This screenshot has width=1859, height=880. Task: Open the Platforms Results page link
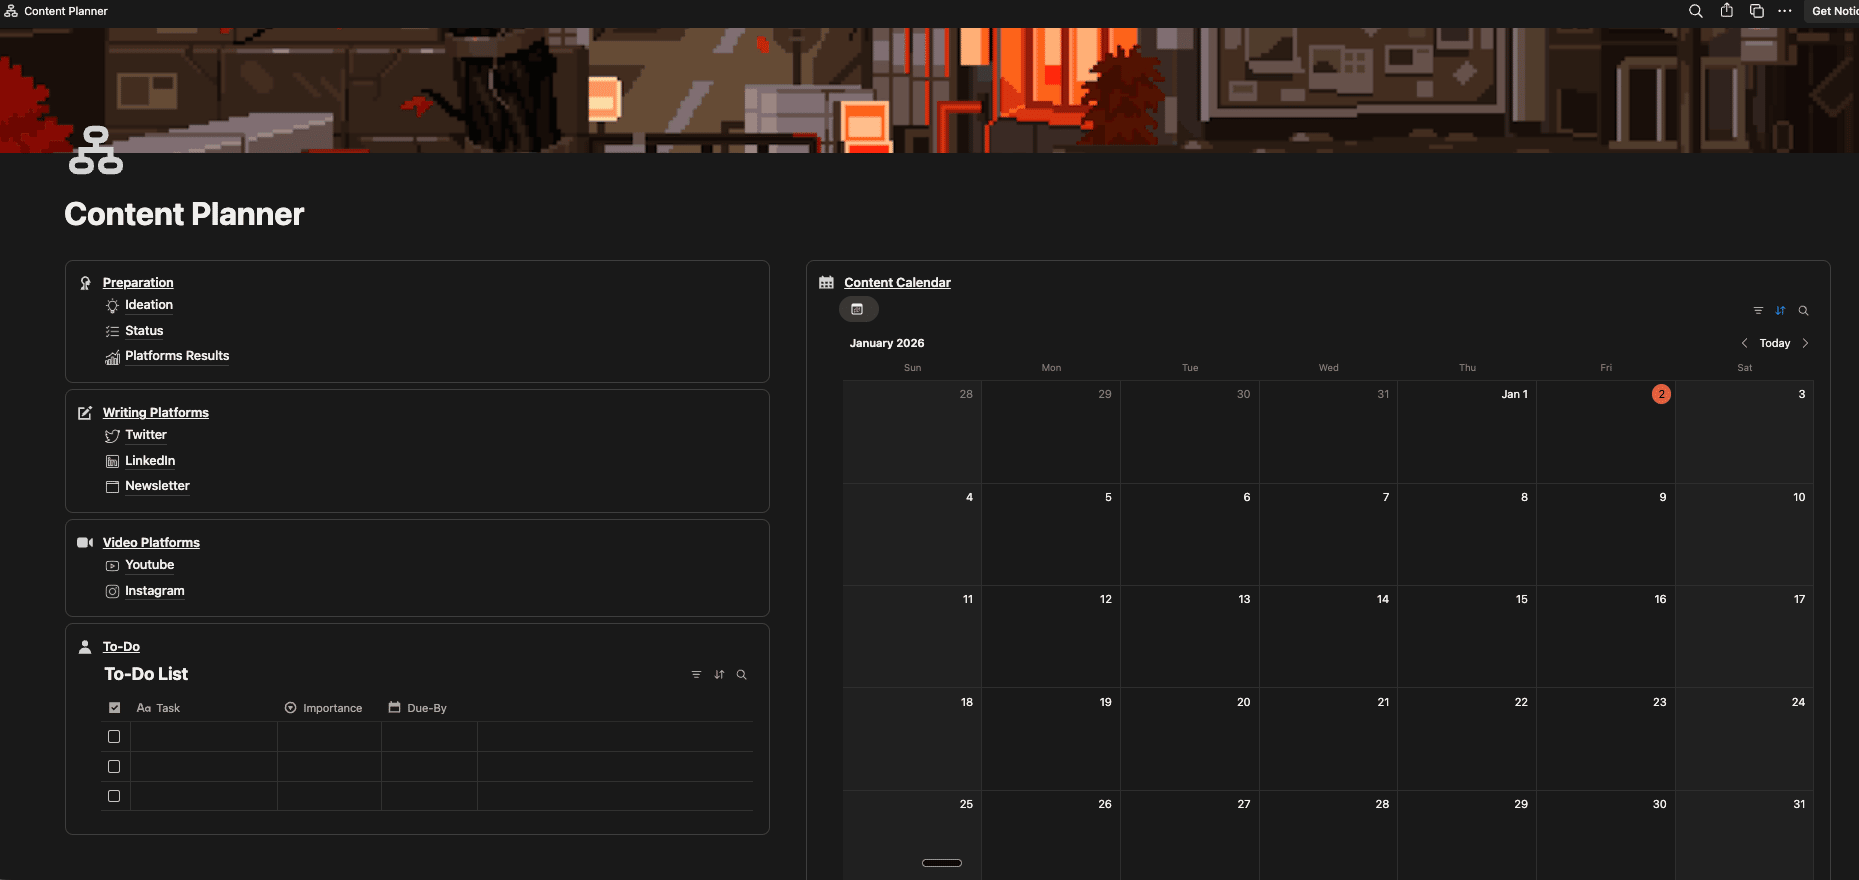[x=177, y=356]
